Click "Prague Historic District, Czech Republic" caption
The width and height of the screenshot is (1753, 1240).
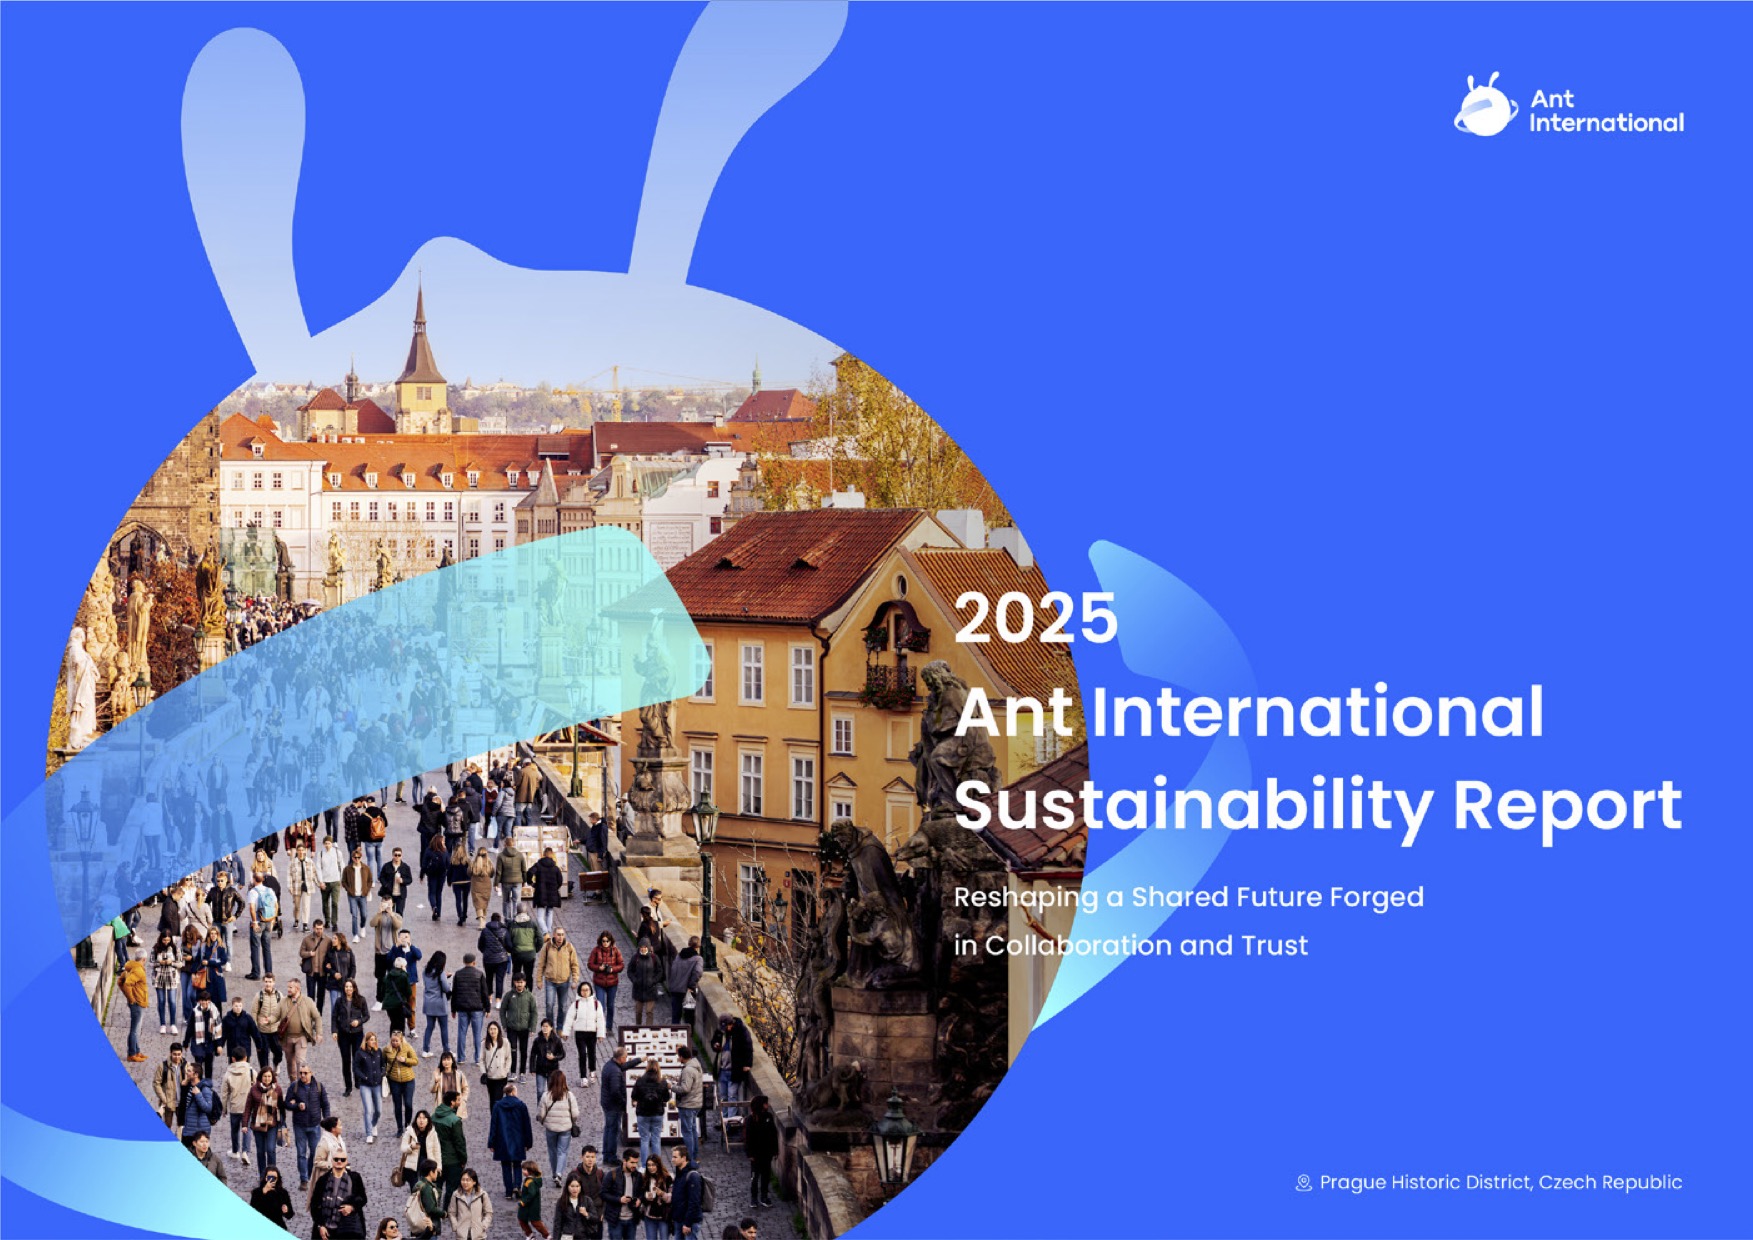(1501, 1182)
